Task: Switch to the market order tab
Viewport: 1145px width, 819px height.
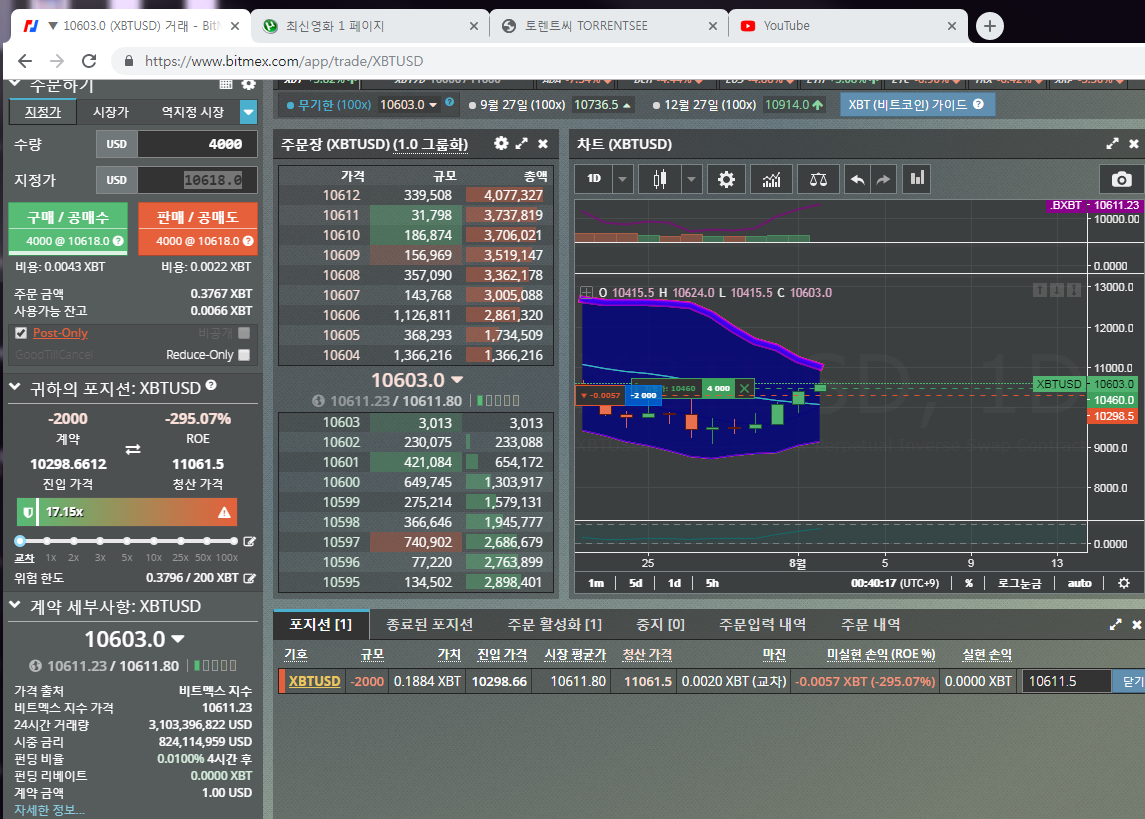Action: point(111,112)
